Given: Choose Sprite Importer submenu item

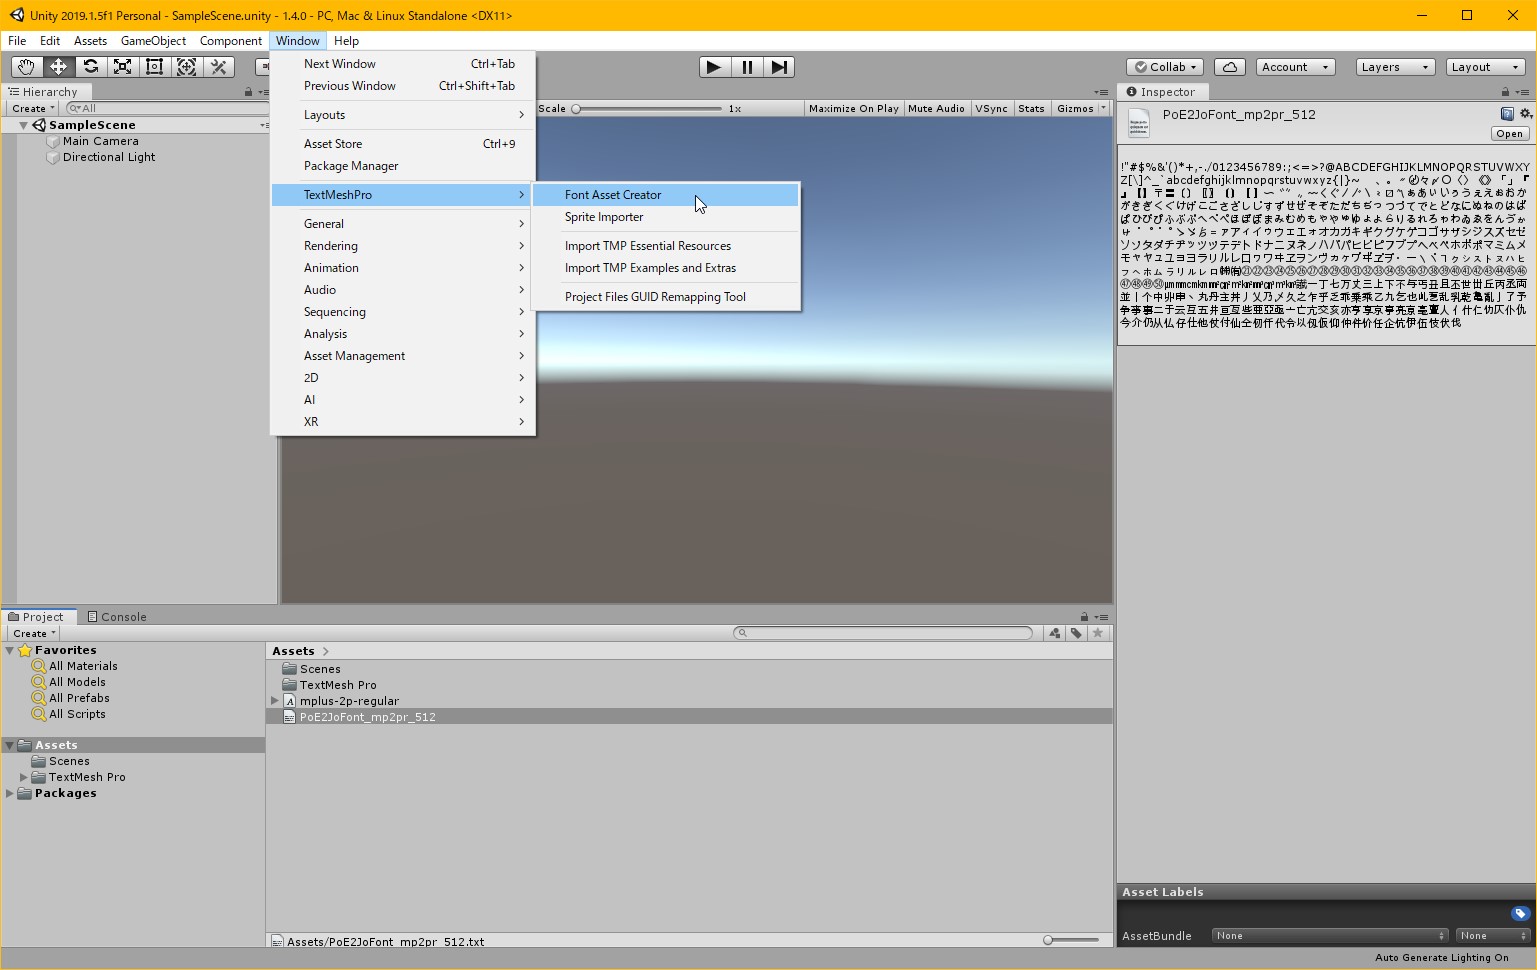Looking at the screenshot, I should pos(666,217).
